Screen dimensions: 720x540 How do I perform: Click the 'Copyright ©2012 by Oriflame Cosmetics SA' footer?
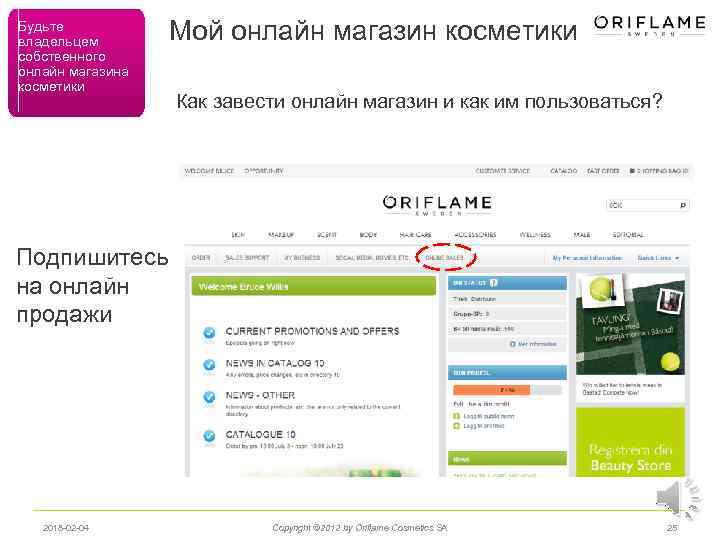click(x=360, y=528)
